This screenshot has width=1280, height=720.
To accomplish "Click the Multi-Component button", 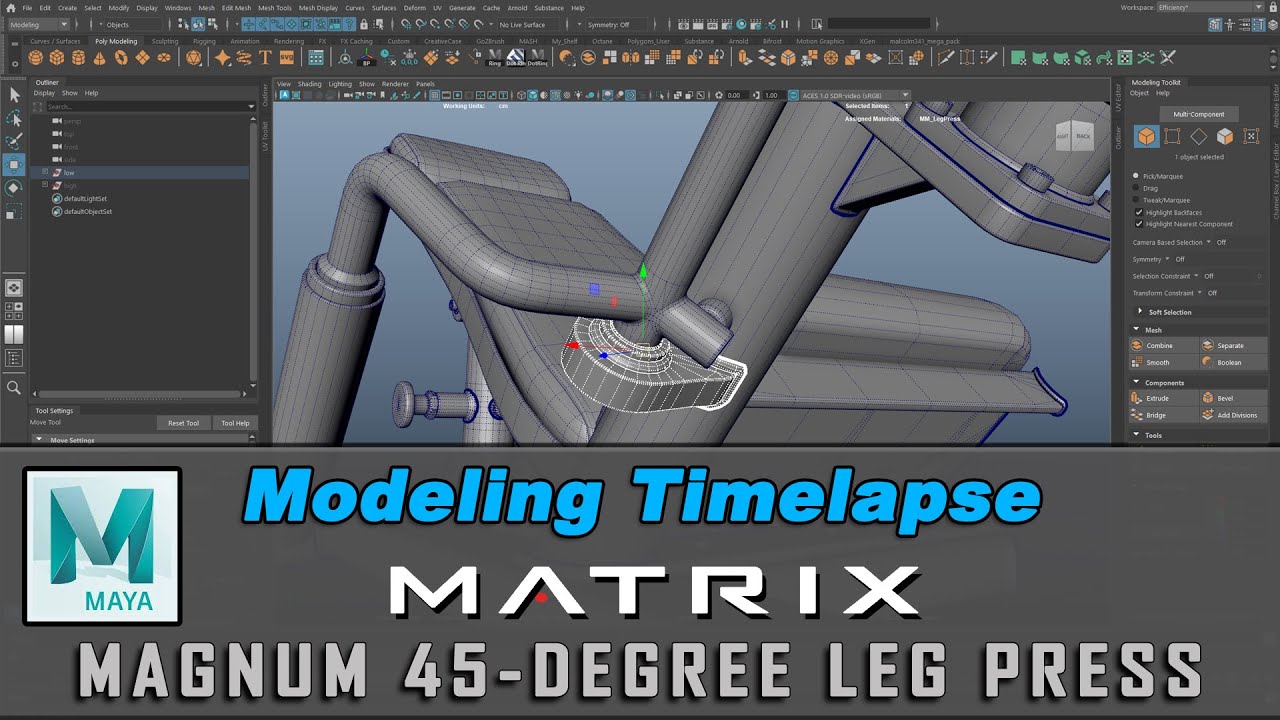I will pos(1198,114).
